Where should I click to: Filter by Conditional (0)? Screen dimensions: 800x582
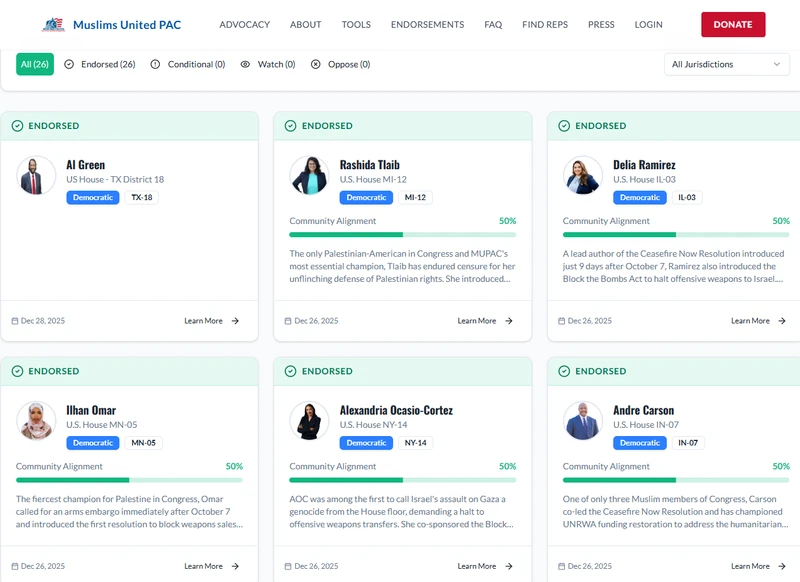(x=188, y=64)
